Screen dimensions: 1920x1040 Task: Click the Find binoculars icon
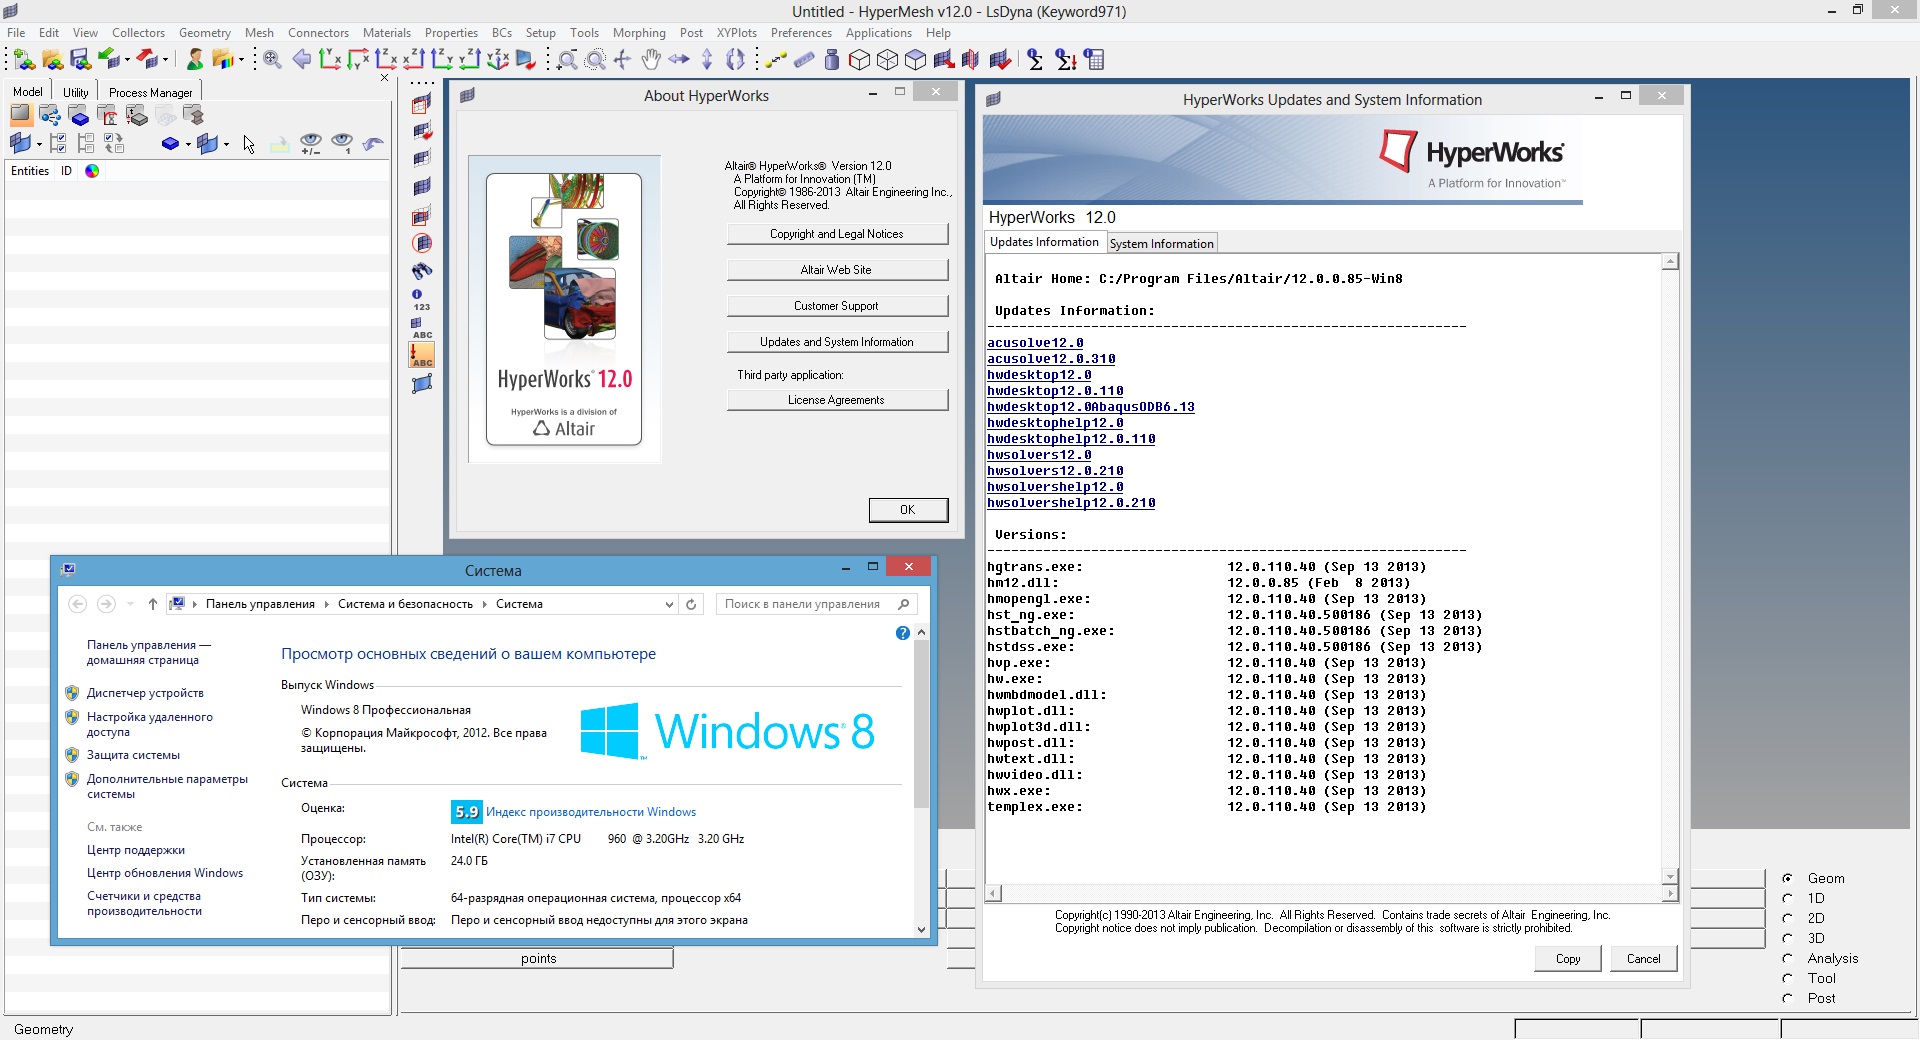tap(422, 271)
